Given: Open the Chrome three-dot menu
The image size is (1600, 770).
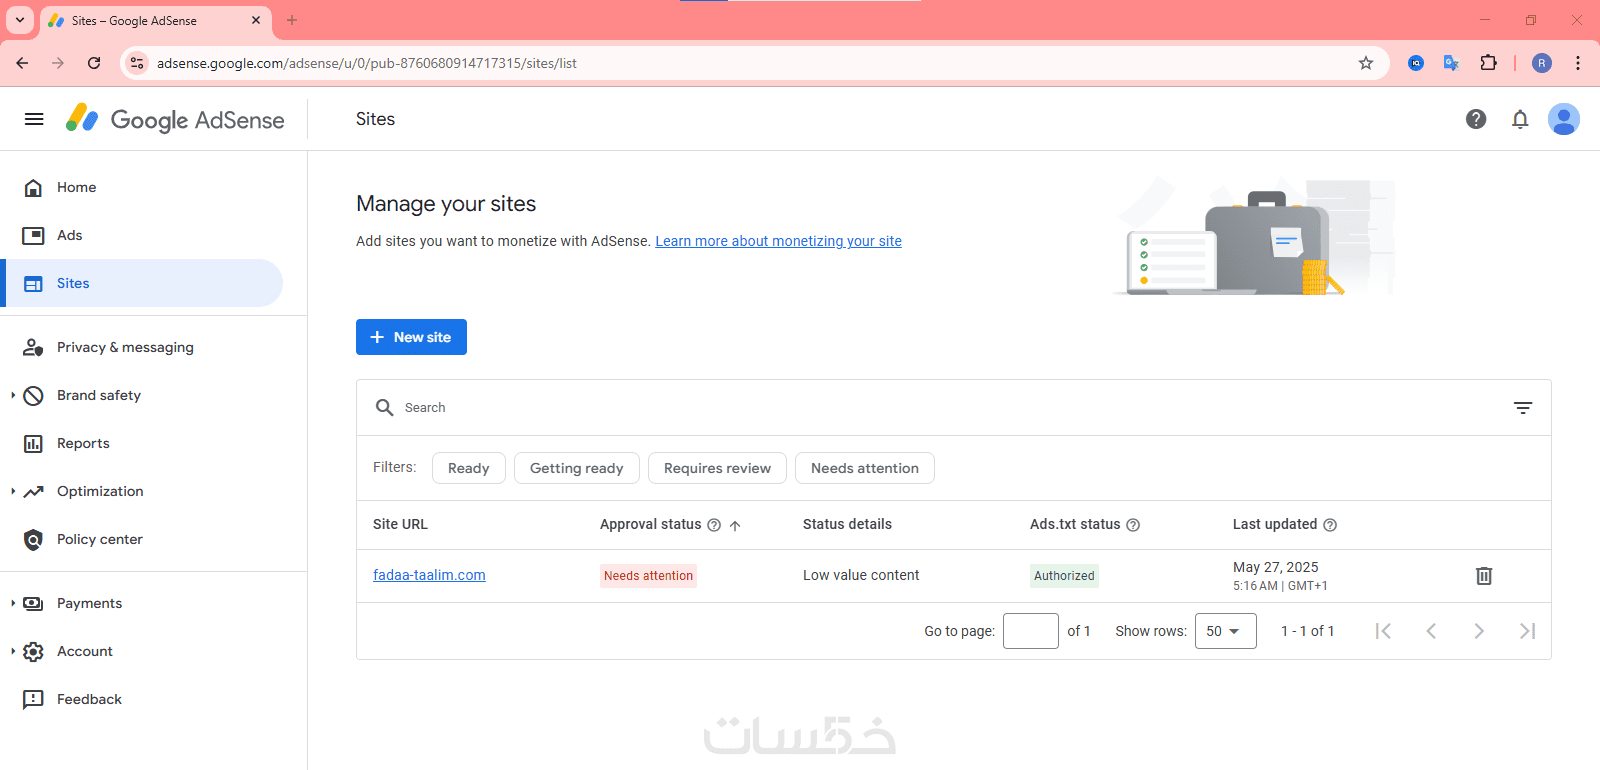Looking at the screenshot, I should point(1578,63).
